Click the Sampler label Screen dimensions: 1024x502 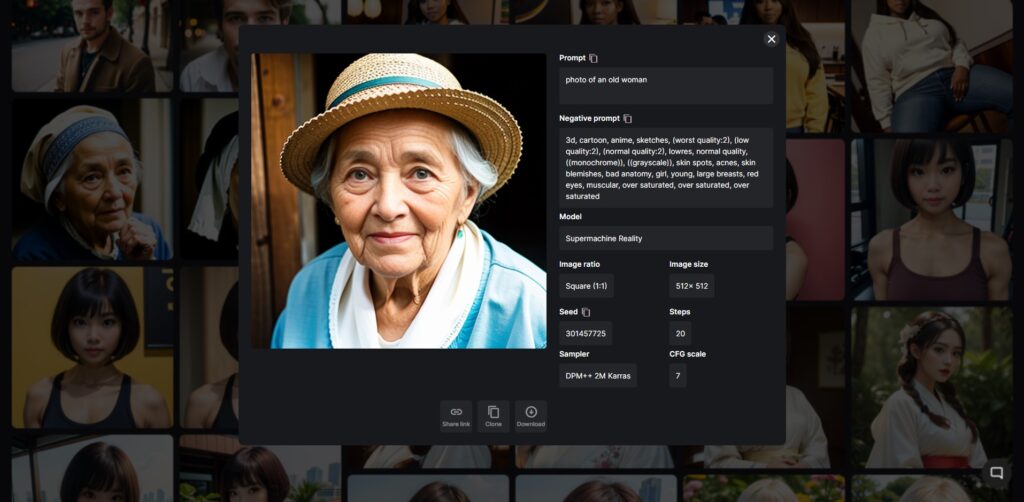click(574, 354)
